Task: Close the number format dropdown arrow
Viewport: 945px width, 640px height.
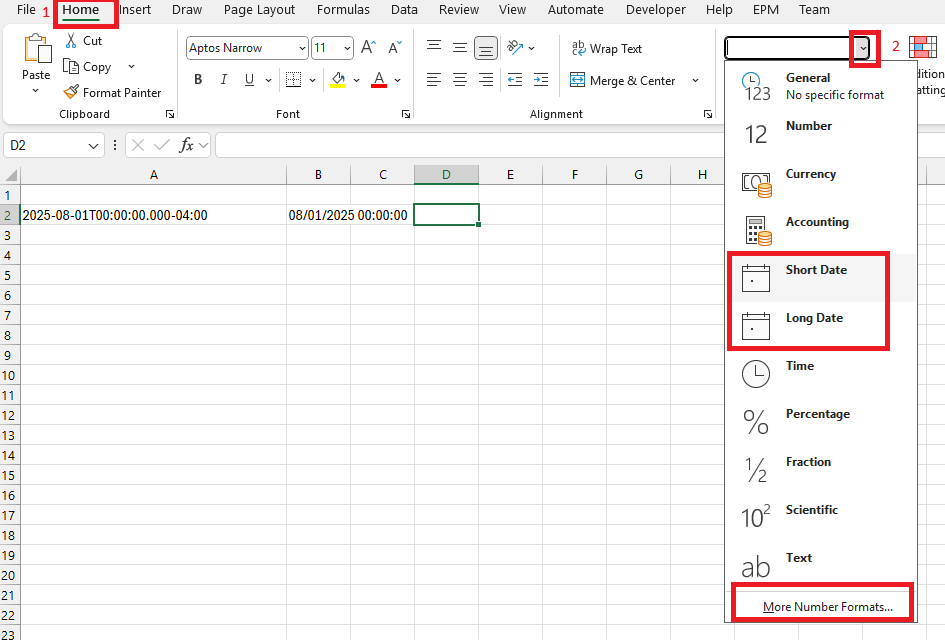Action: (864, 48)
